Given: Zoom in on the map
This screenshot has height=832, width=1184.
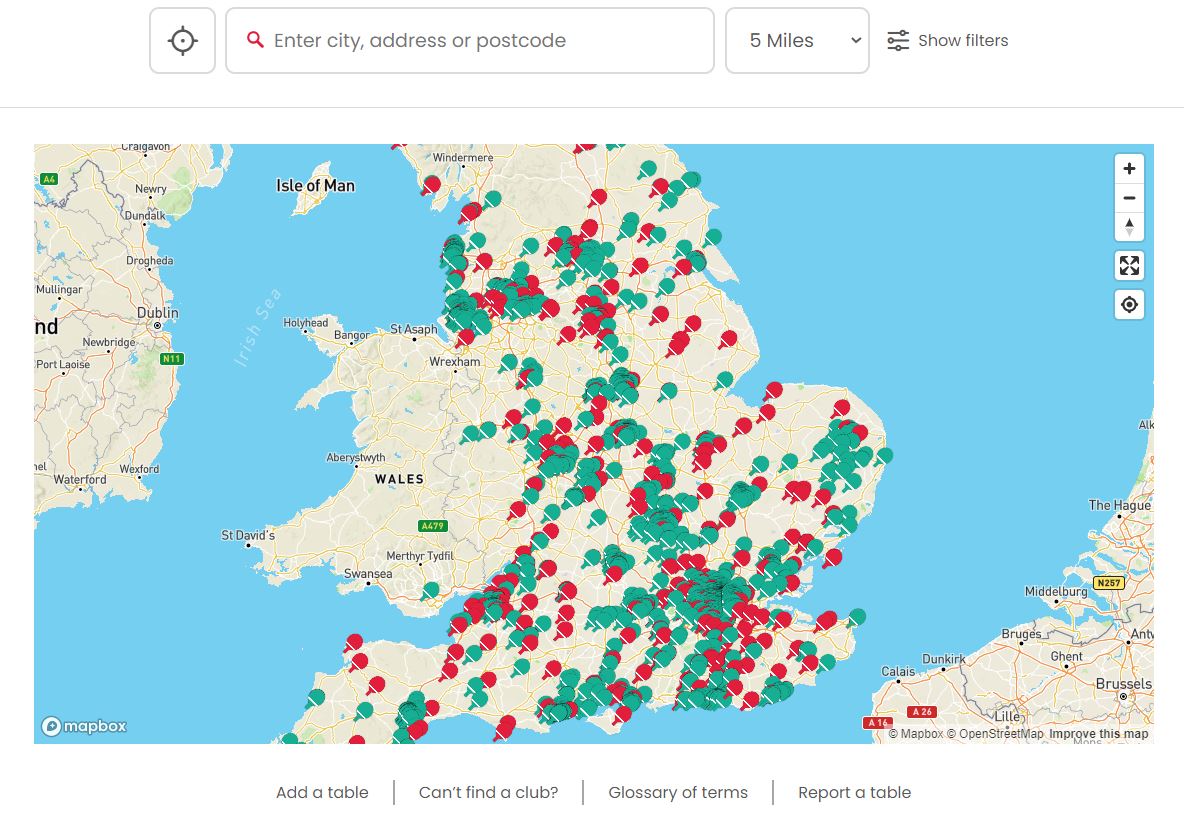Looking at the screenshot, I should 1129,168.
